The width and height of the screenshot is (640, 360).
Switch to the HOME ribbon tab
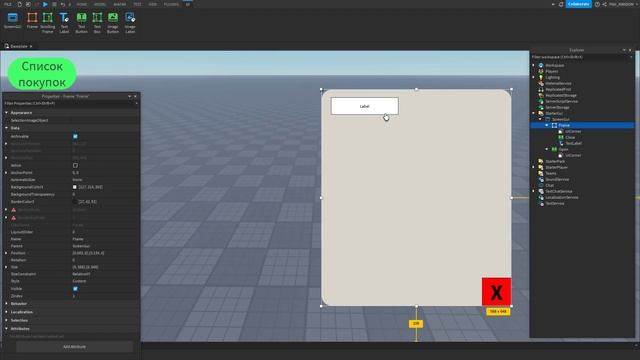[82, 4]
